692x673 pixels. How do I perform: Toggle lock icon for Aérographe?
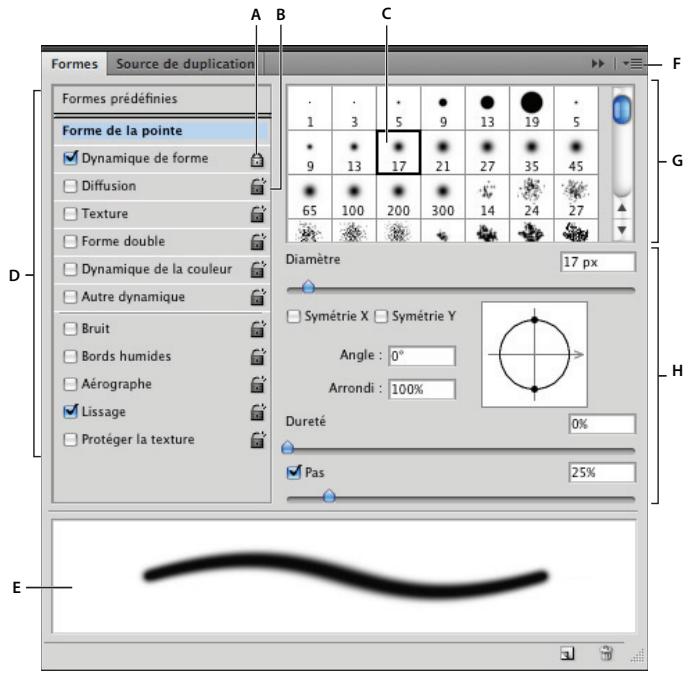click(258, 385)
